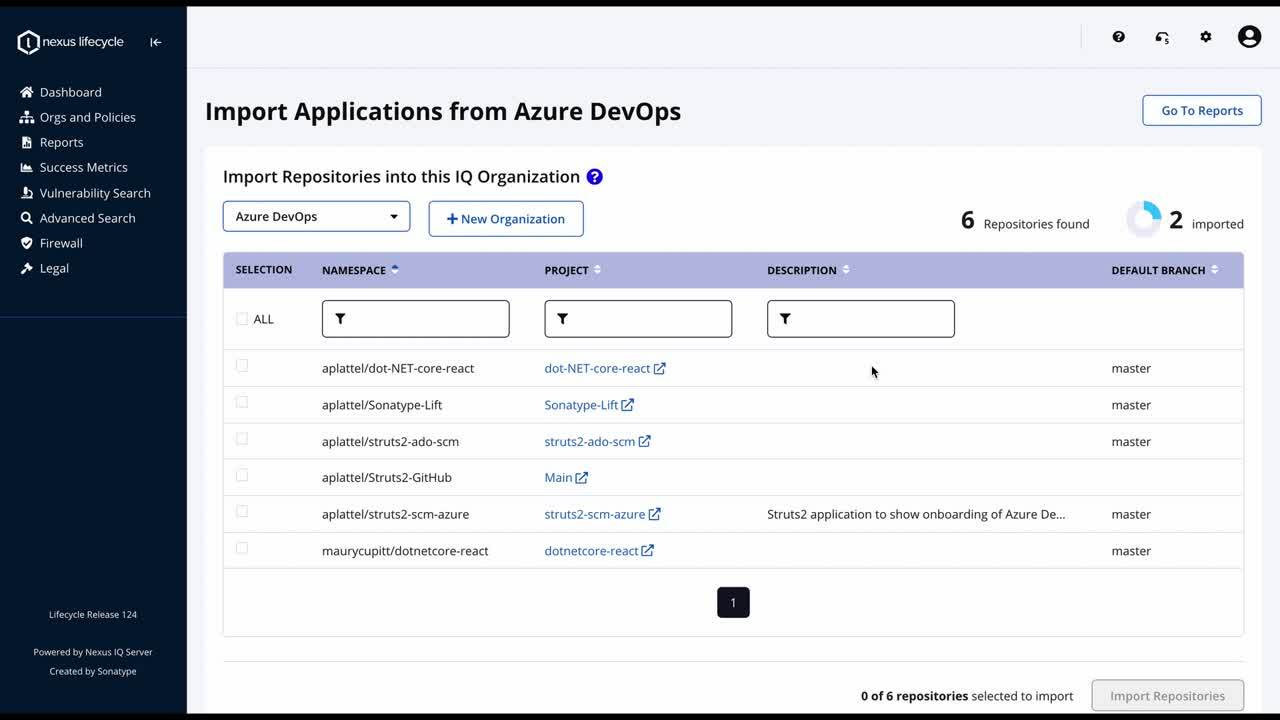The image size is (1280, 720).
Task: Open the Firewall section
Action: pos(61,243)
